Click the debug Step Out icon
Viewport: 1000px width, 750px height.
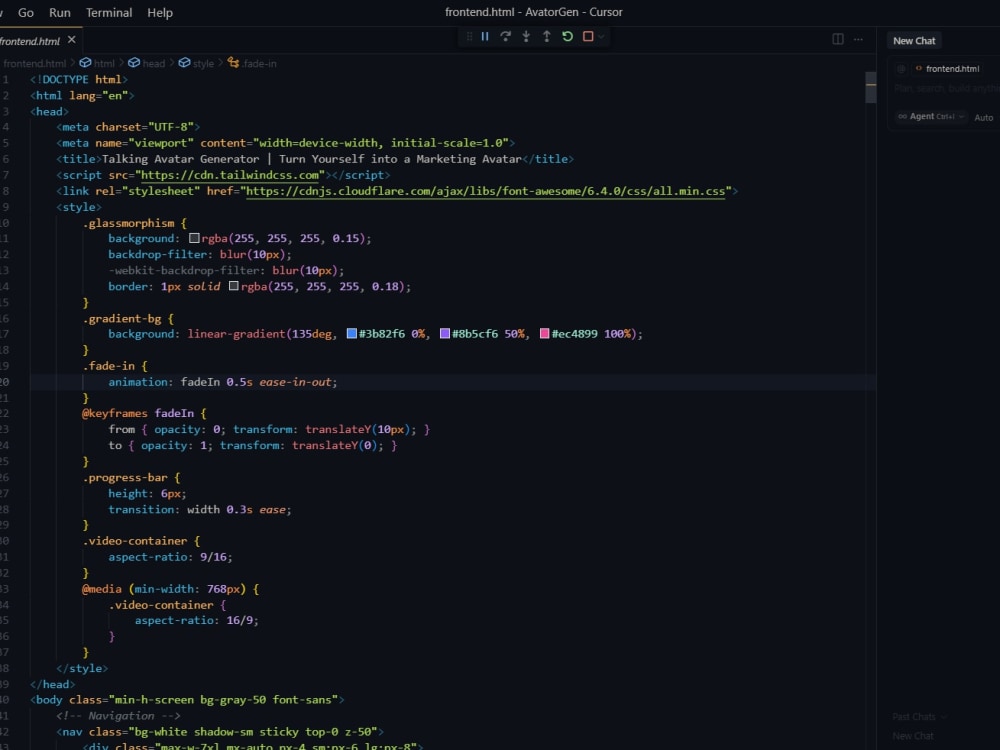coord(547,36)
